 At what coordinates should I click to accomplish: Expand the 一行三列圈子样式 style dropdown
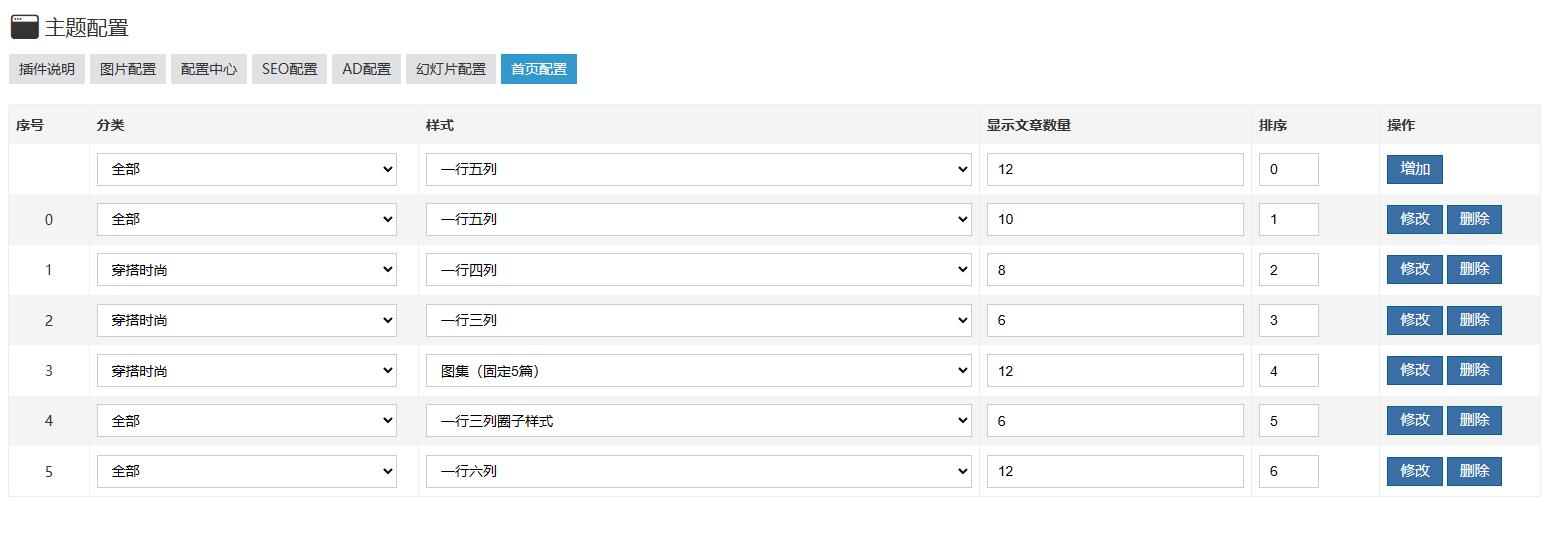[x=698, y=421]
